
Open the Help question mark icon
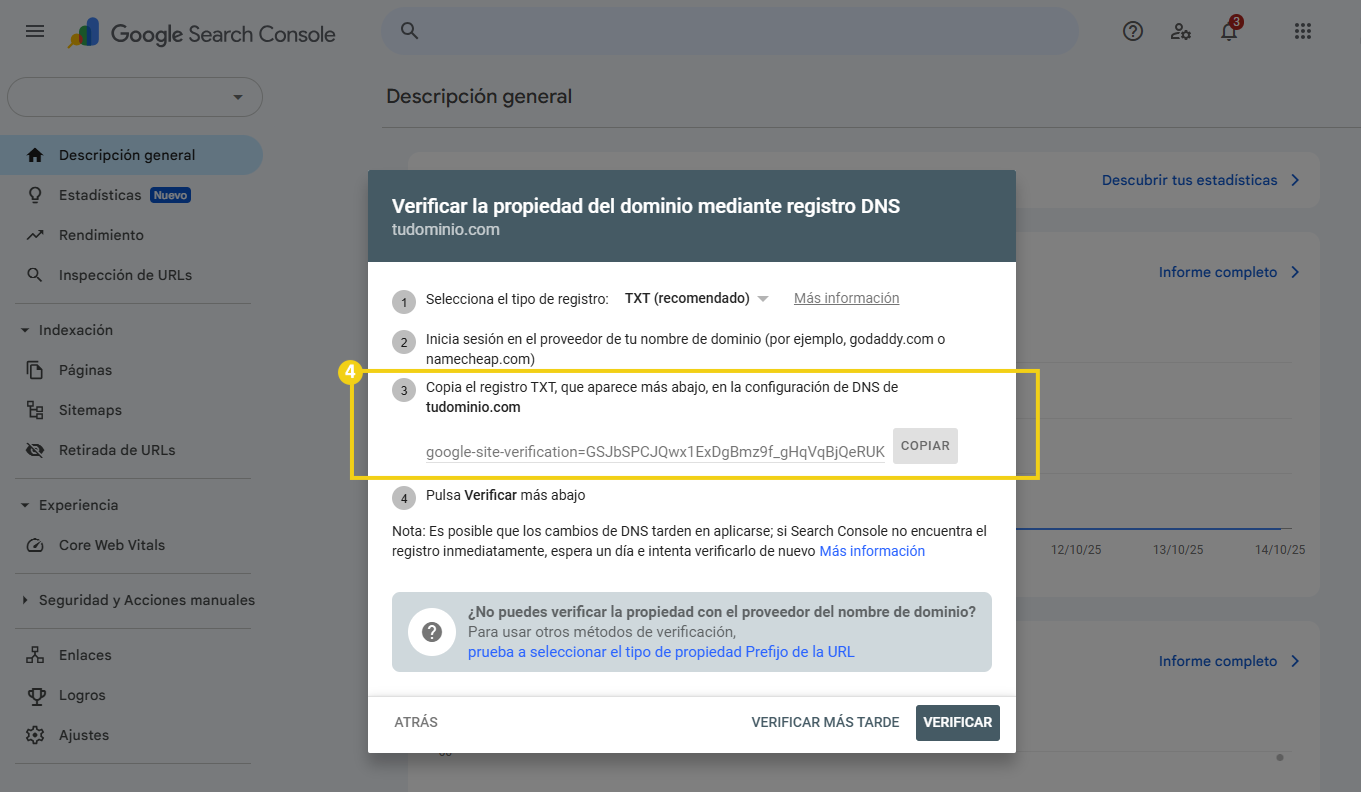click(x=1132, y=31)
